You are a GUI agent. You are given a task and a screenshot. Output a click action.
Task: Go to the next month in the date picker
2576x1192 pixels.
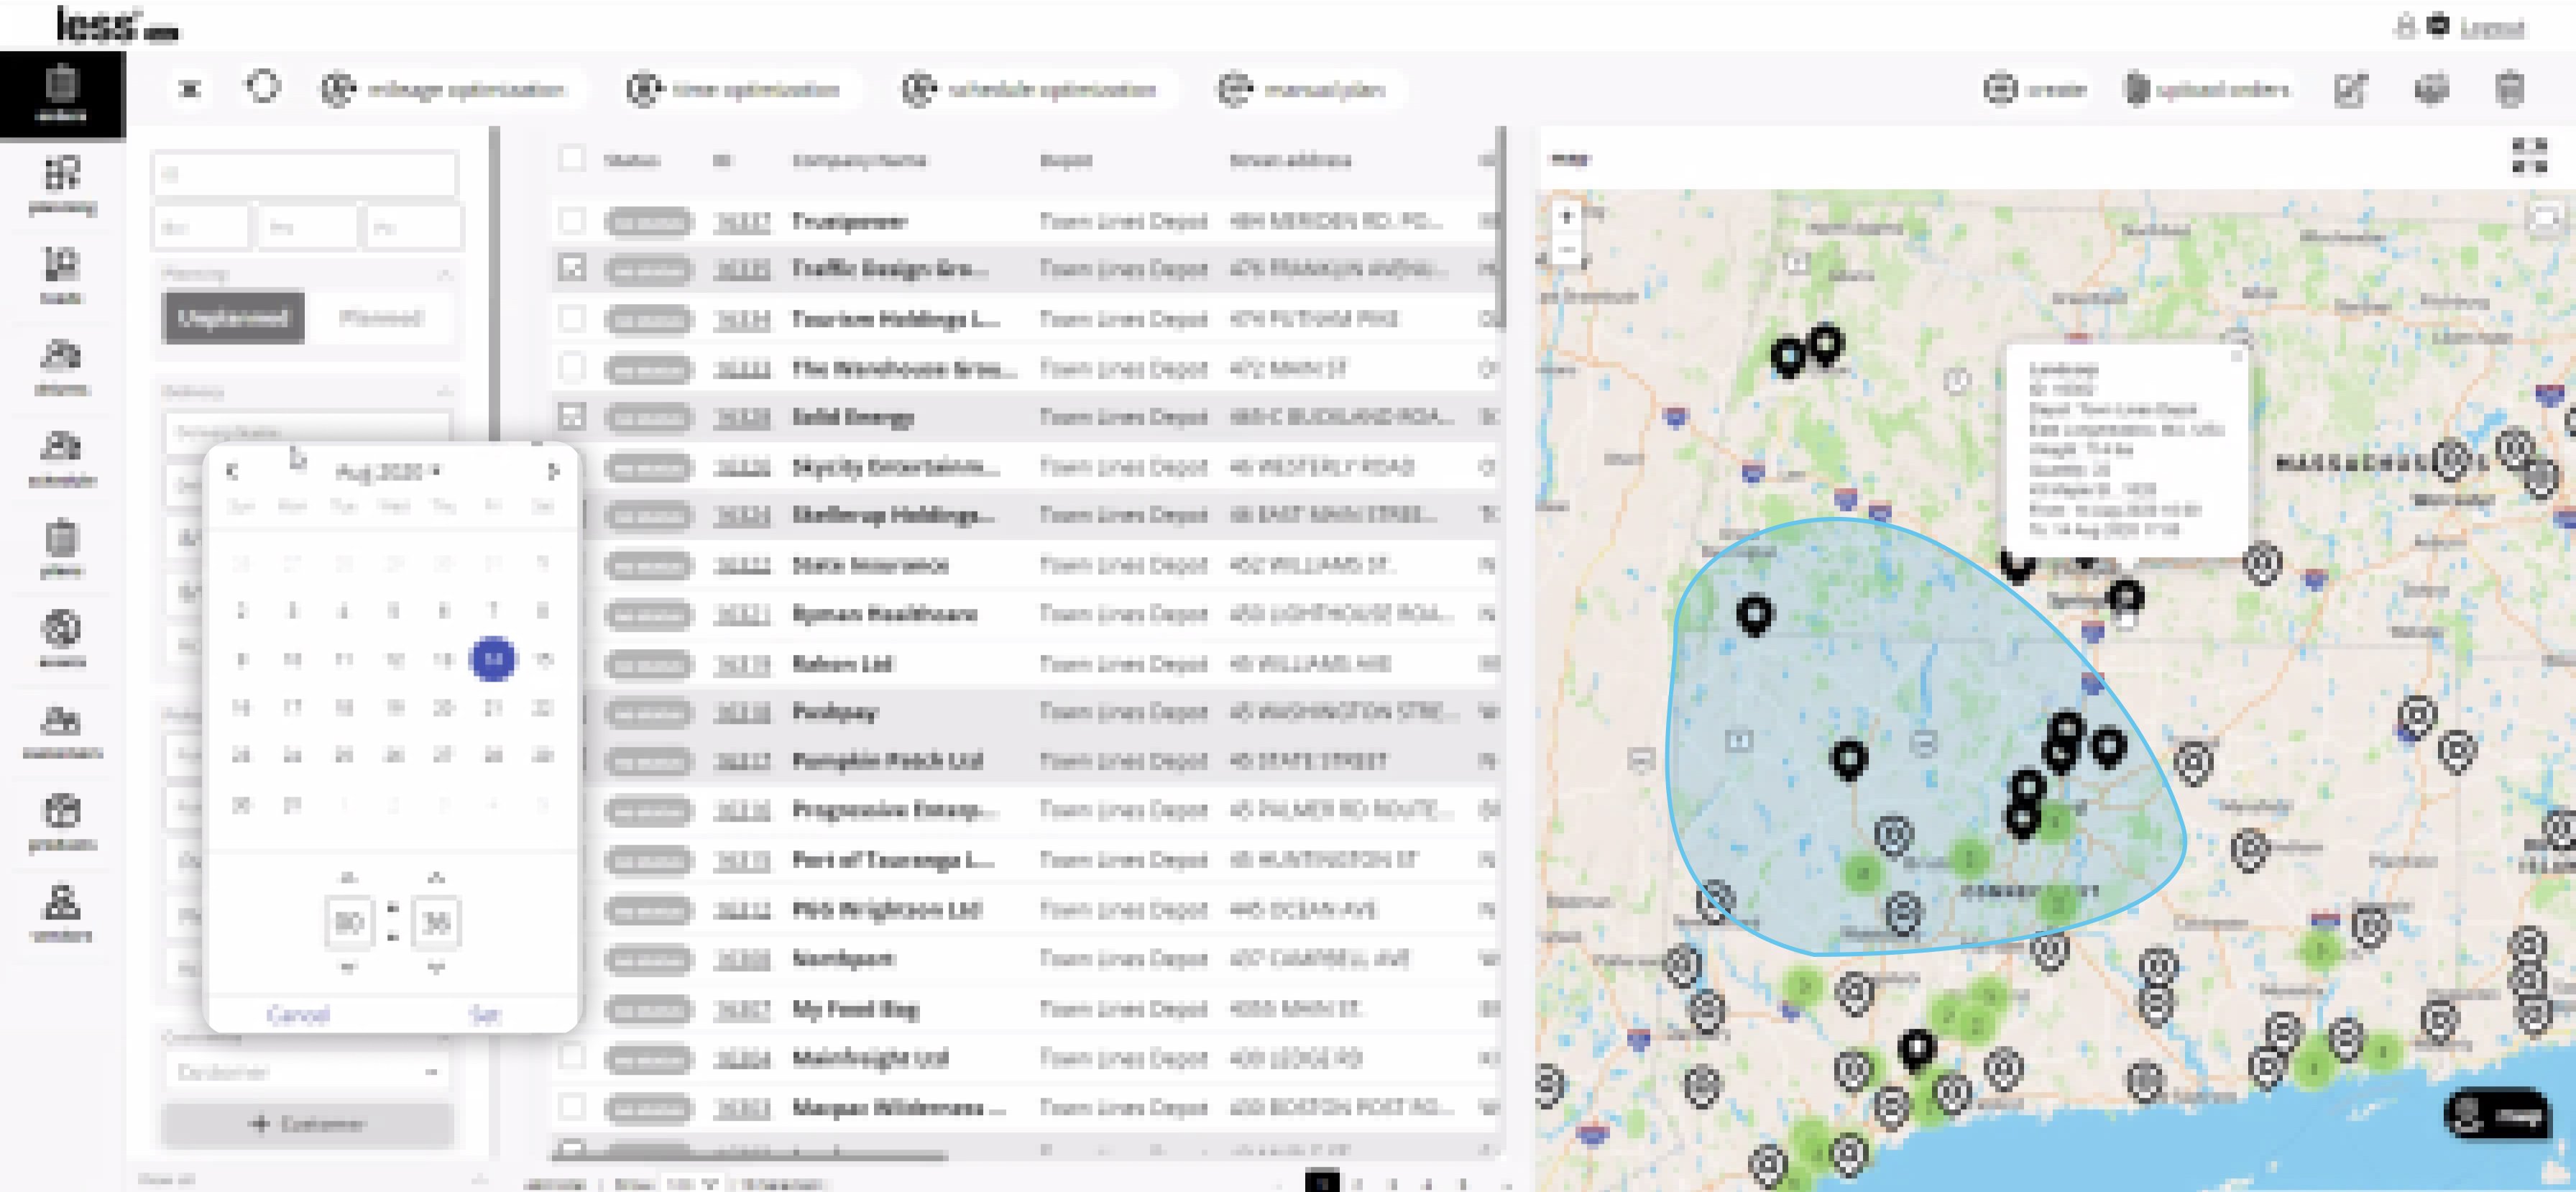point(553,471)
